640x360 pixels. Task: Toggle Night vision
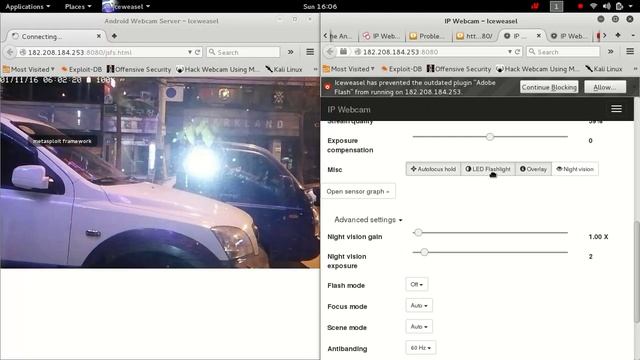click(x=575, y=169)
